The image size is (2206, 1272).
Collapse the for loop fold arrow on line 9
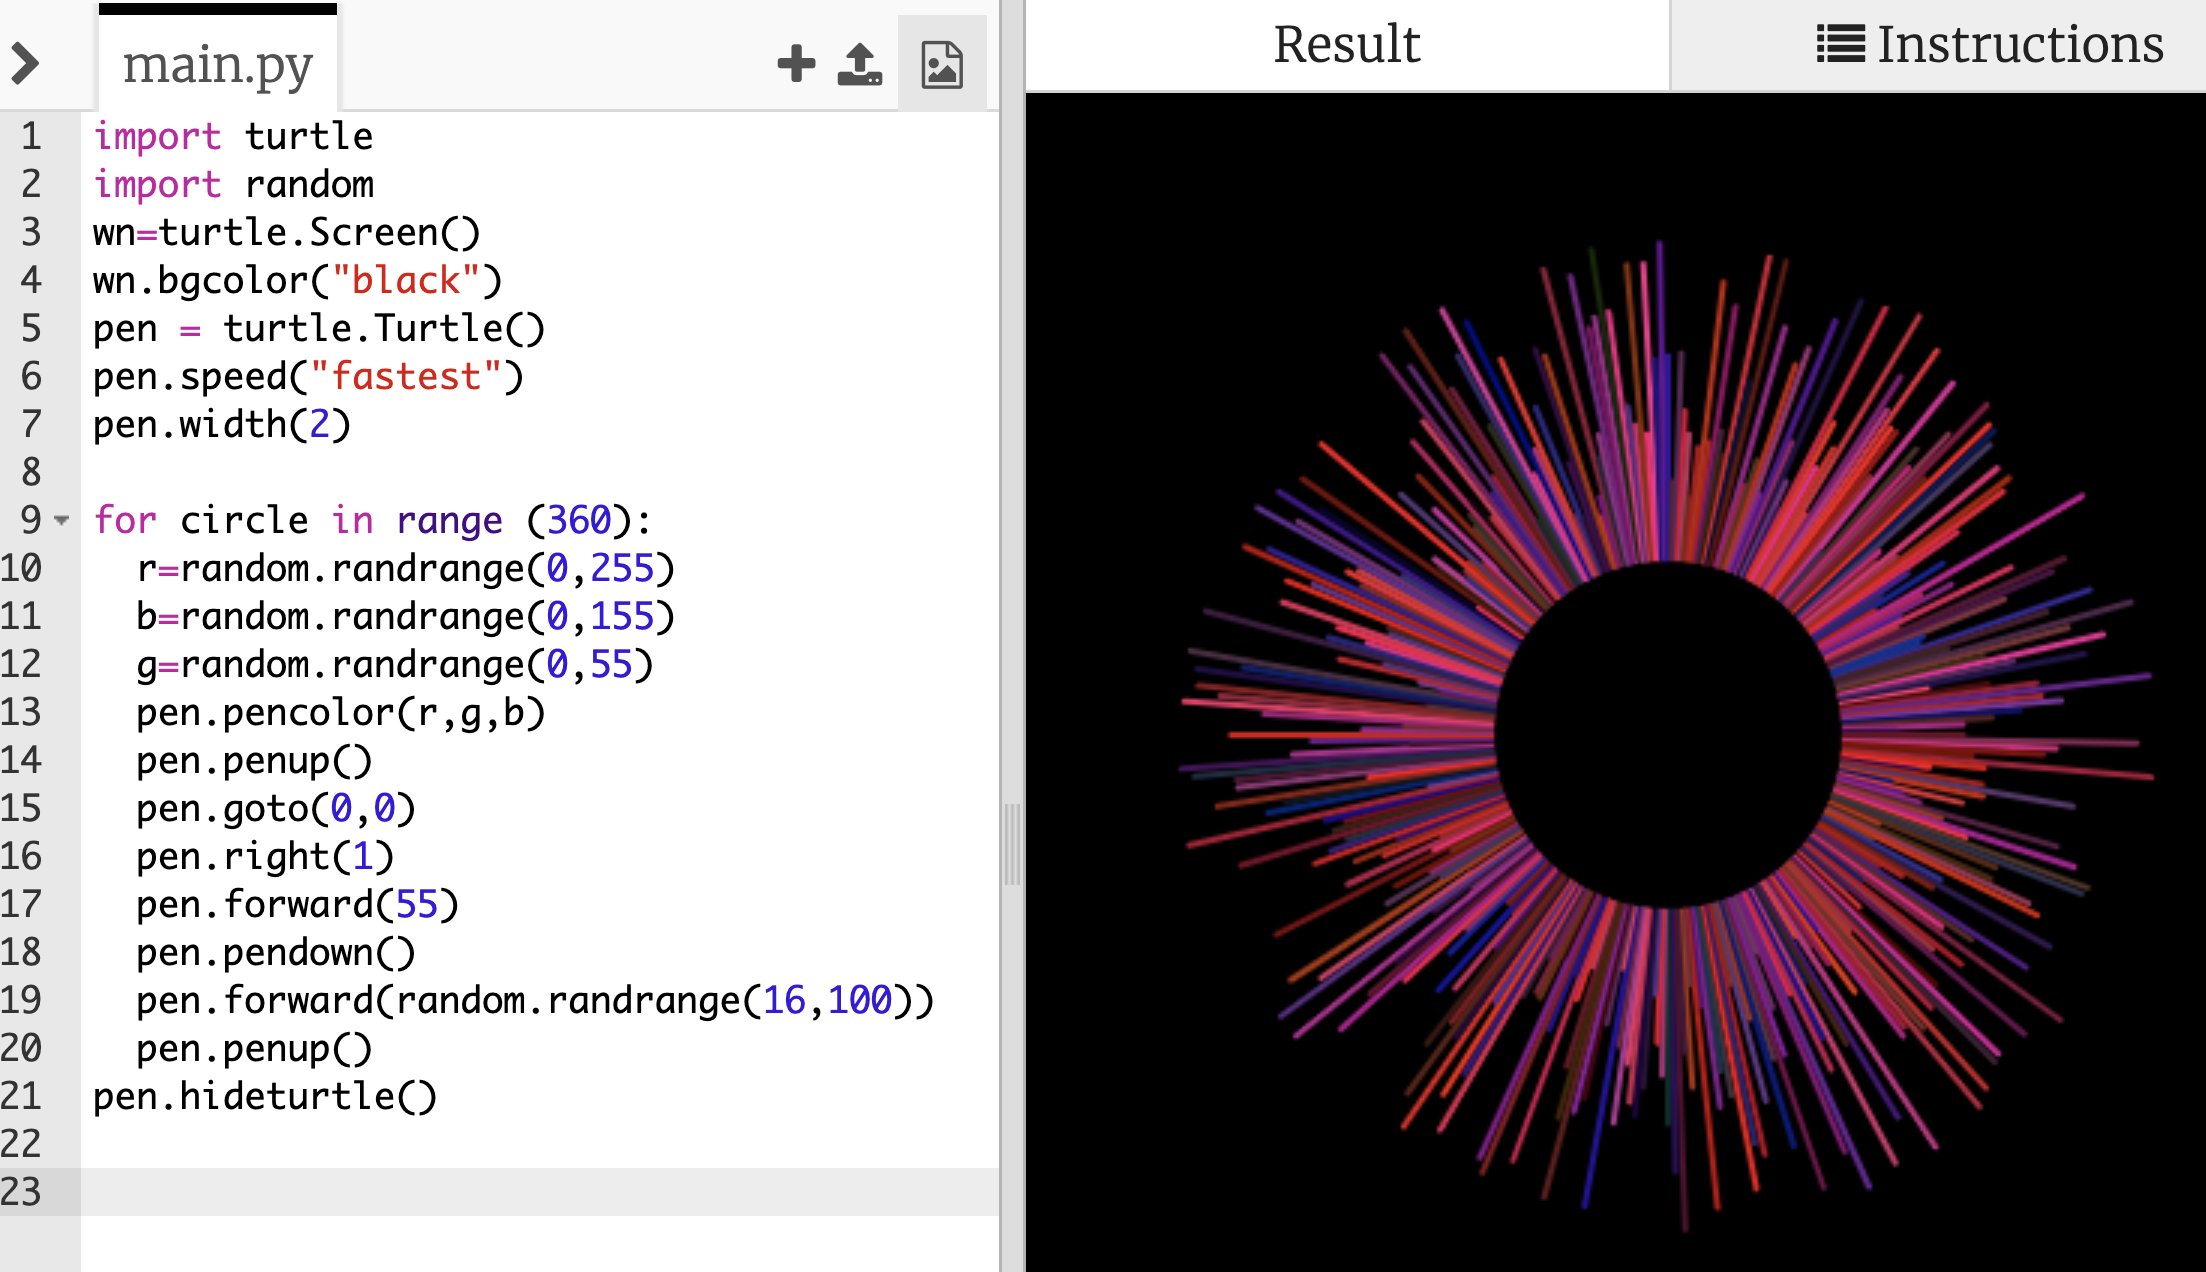tap(62, 520)
